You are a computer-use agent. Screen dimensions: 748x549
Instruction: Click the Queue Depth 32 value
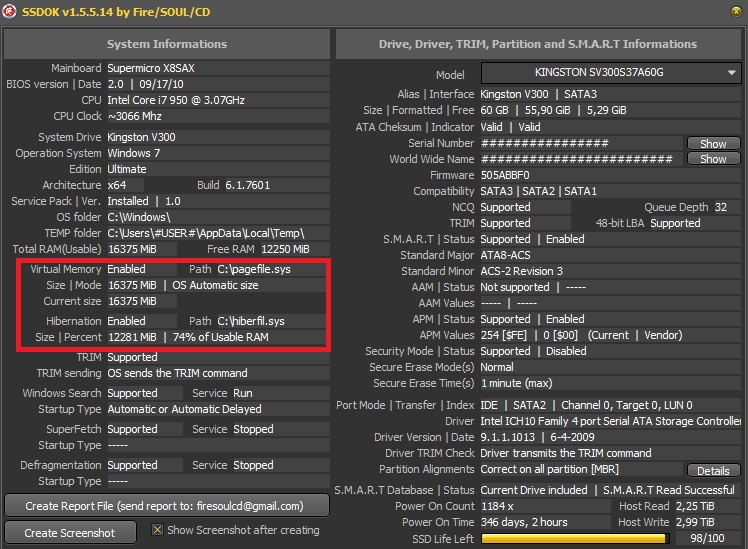721,207
